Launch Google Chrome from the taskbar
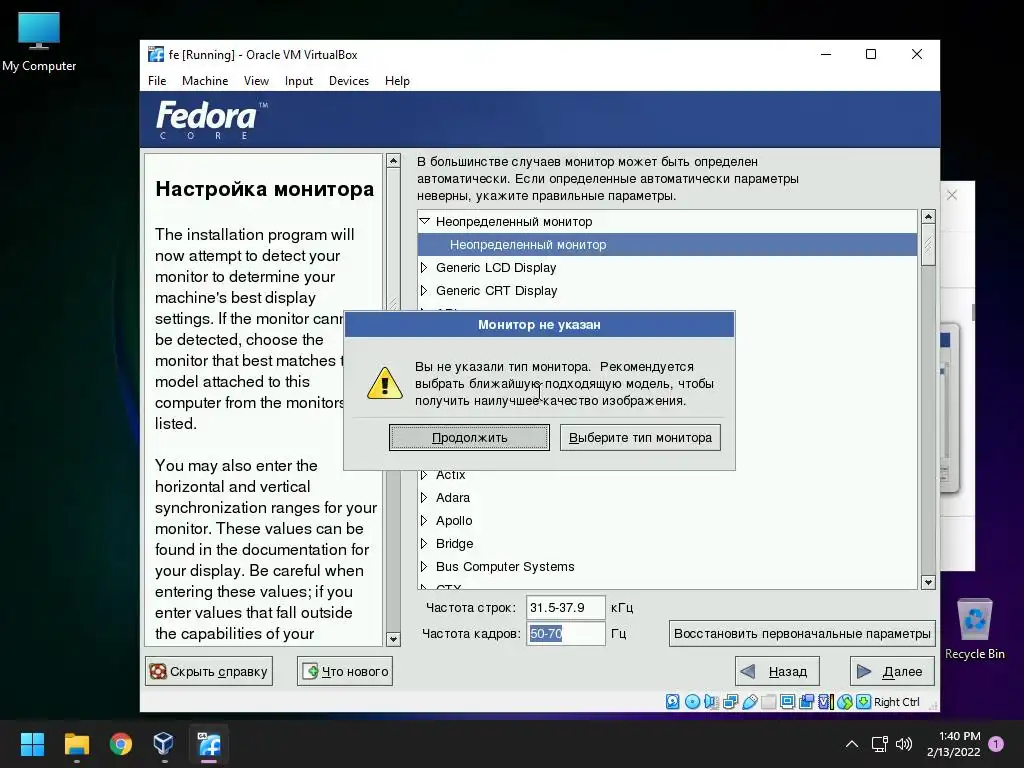The width and height of the screenshot is (1024, 768). tap(120, 744)
